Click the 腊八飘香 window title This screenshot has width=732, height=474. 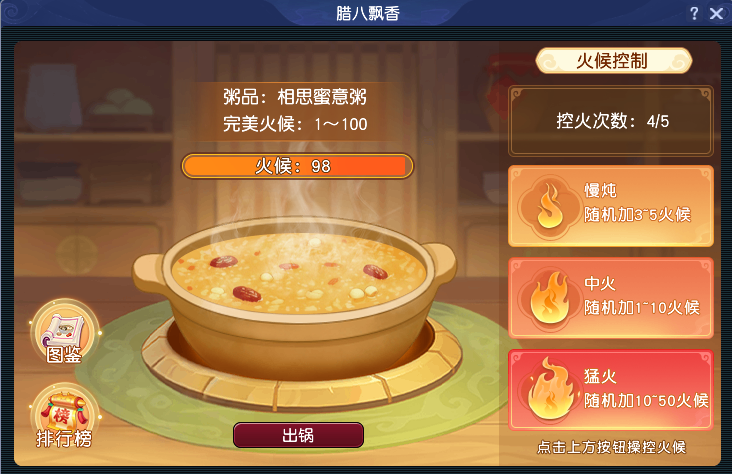(368, 14)
